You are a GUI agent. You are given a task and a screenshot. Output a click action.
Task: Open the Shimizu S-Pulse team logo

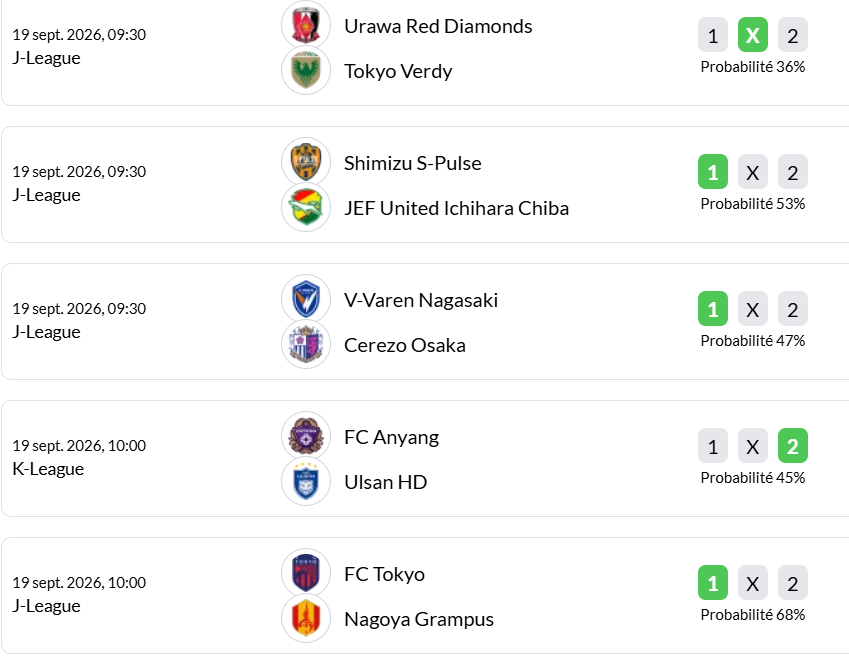(x=306, y=162)
